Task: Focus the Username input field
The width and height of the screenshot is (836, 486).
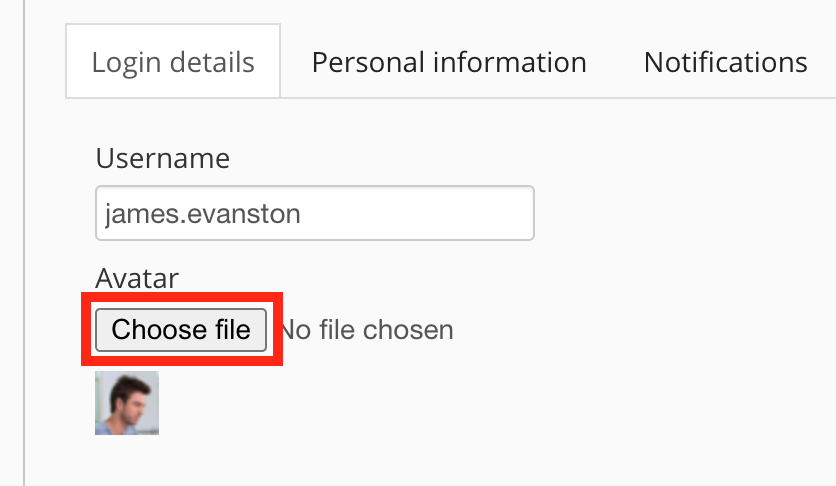Action: 314,213
